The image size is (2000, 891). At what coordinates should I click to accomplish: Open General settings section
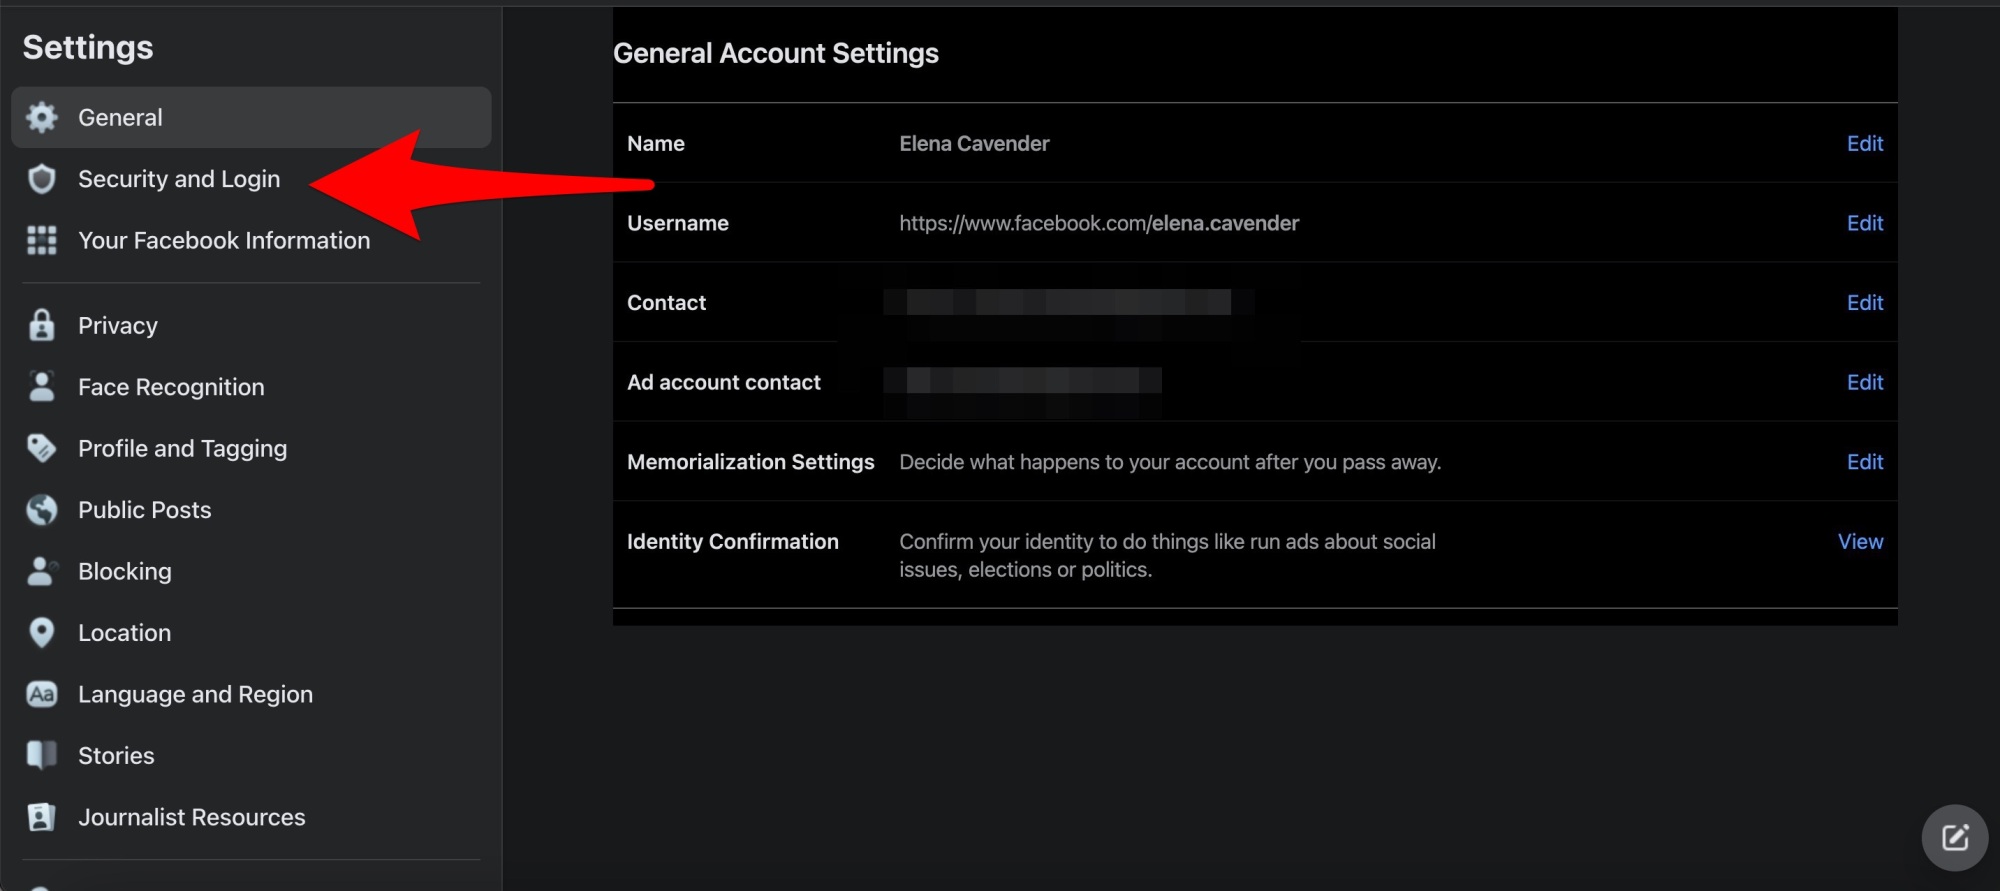(x=251, y=118)
